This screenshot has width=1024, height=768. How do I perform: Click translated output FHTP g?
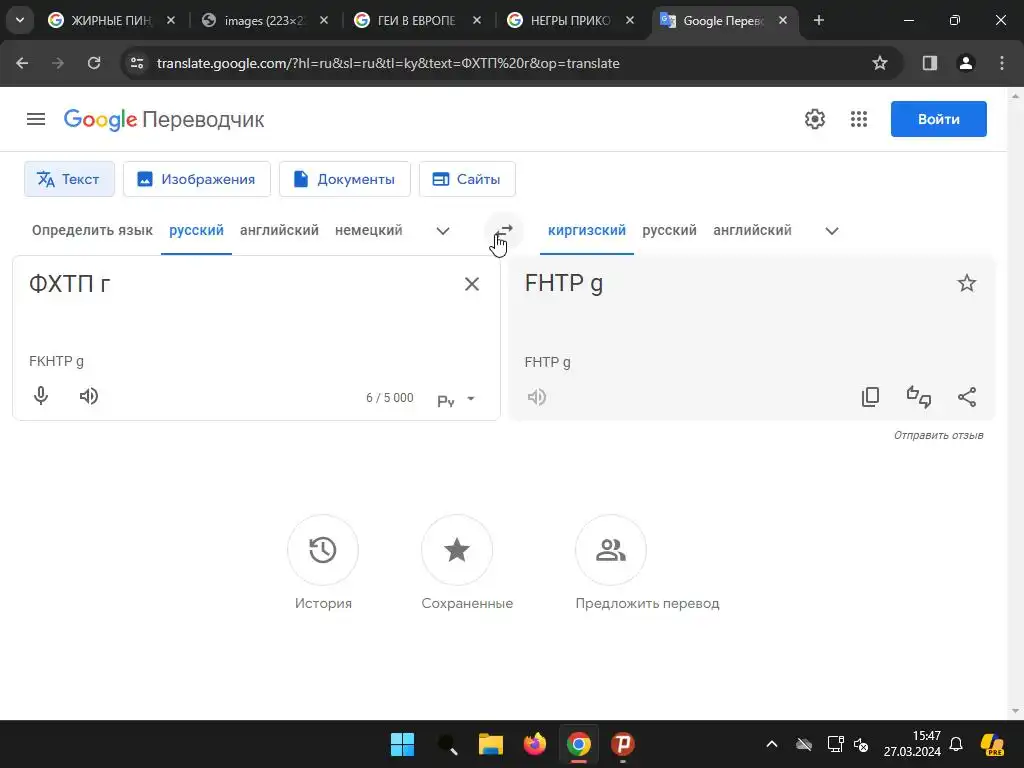(x=564, y=283)
